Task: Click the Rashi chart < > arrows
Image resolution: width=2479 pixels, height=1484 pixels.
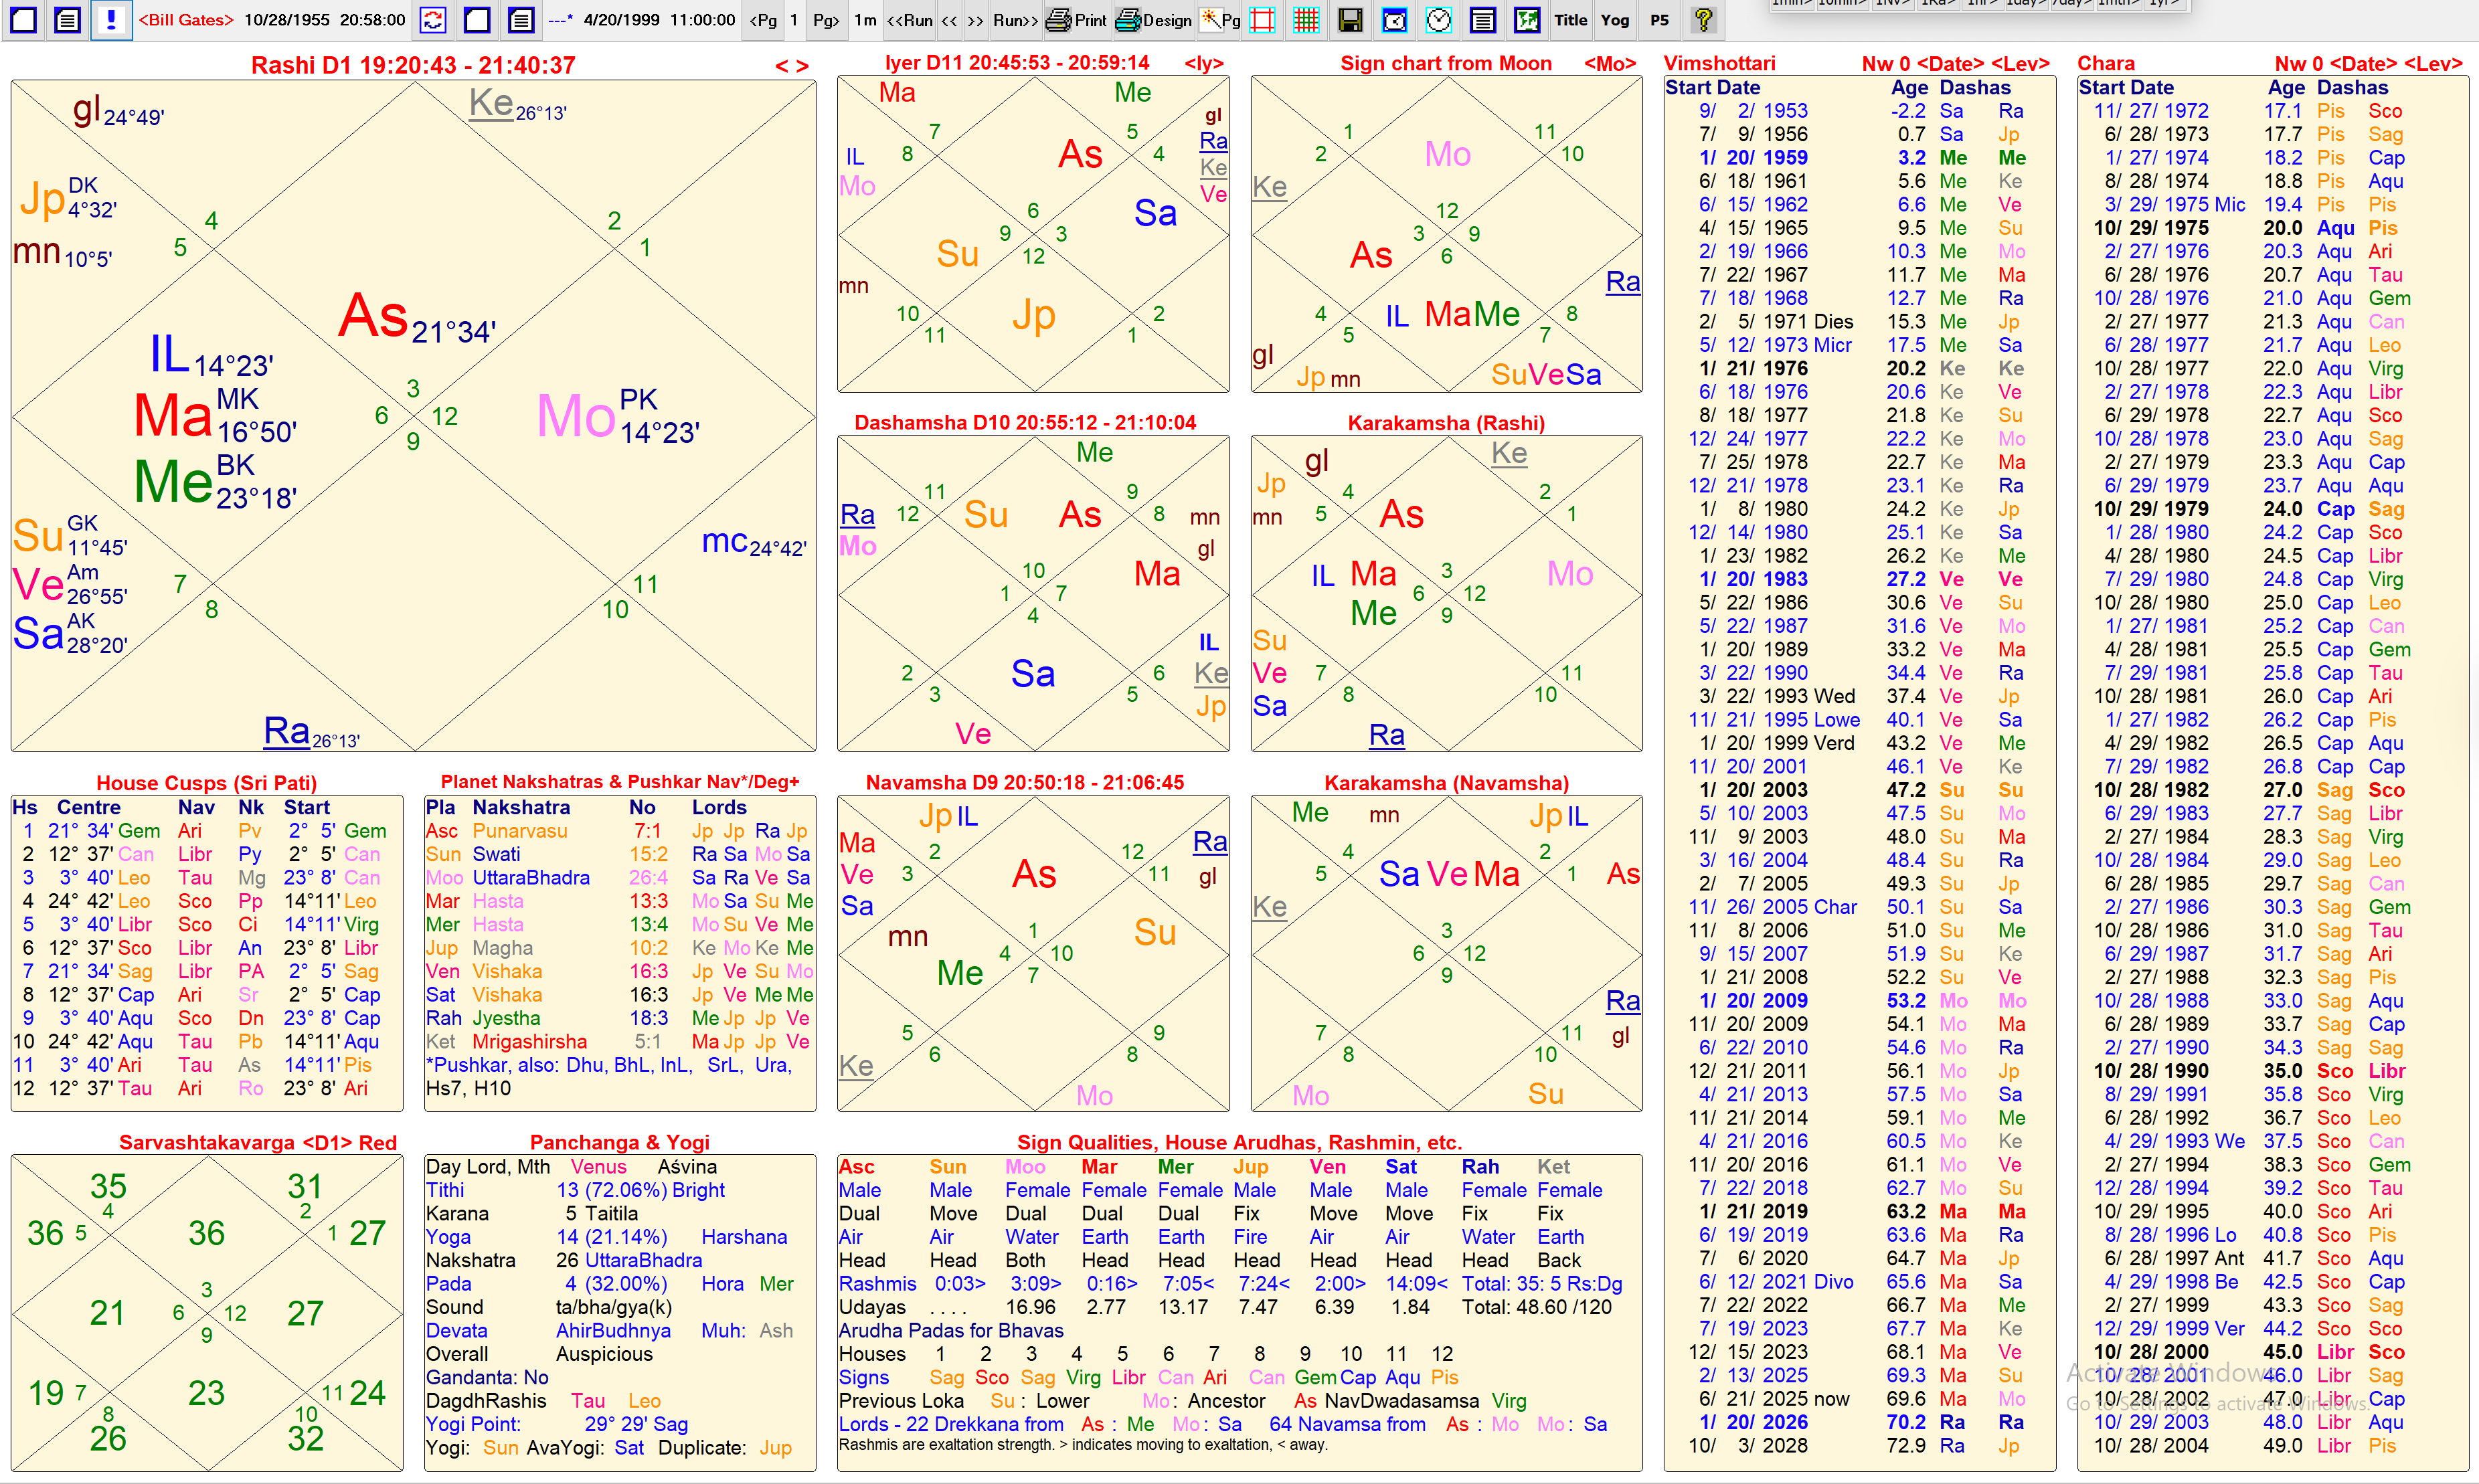Action: coord(791,66)
